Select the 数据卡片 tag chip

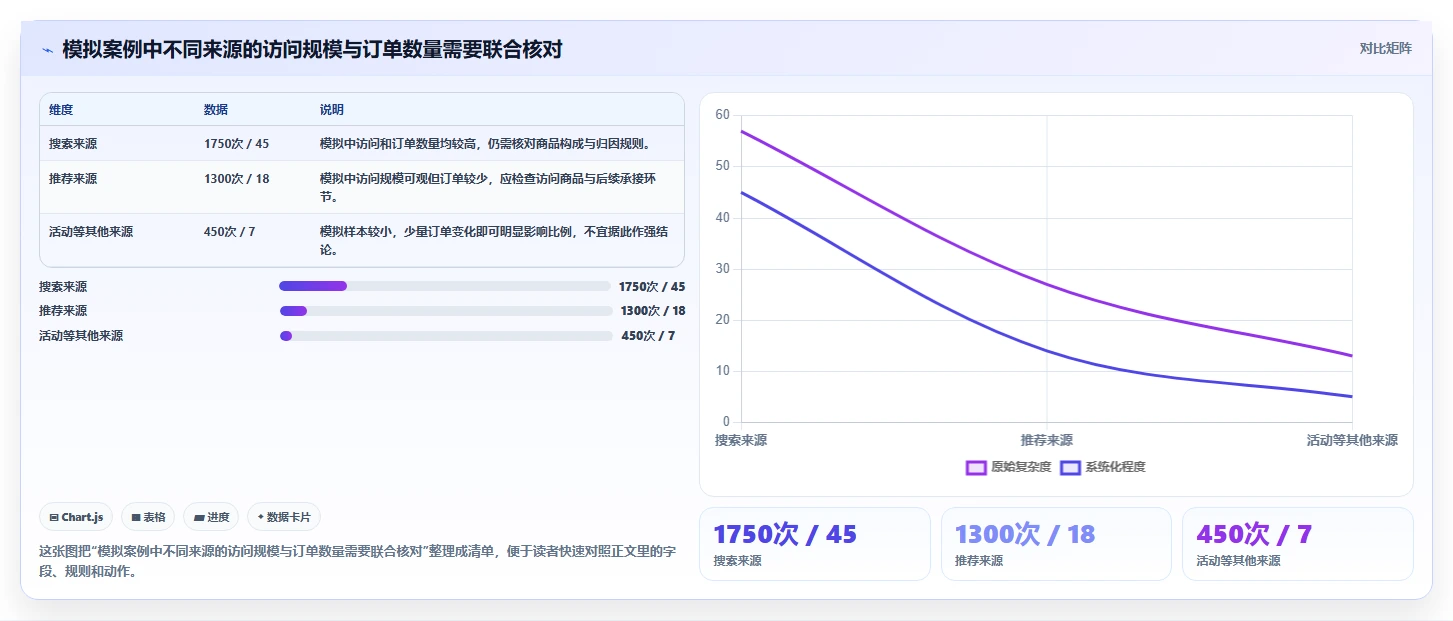click(284, 517)
